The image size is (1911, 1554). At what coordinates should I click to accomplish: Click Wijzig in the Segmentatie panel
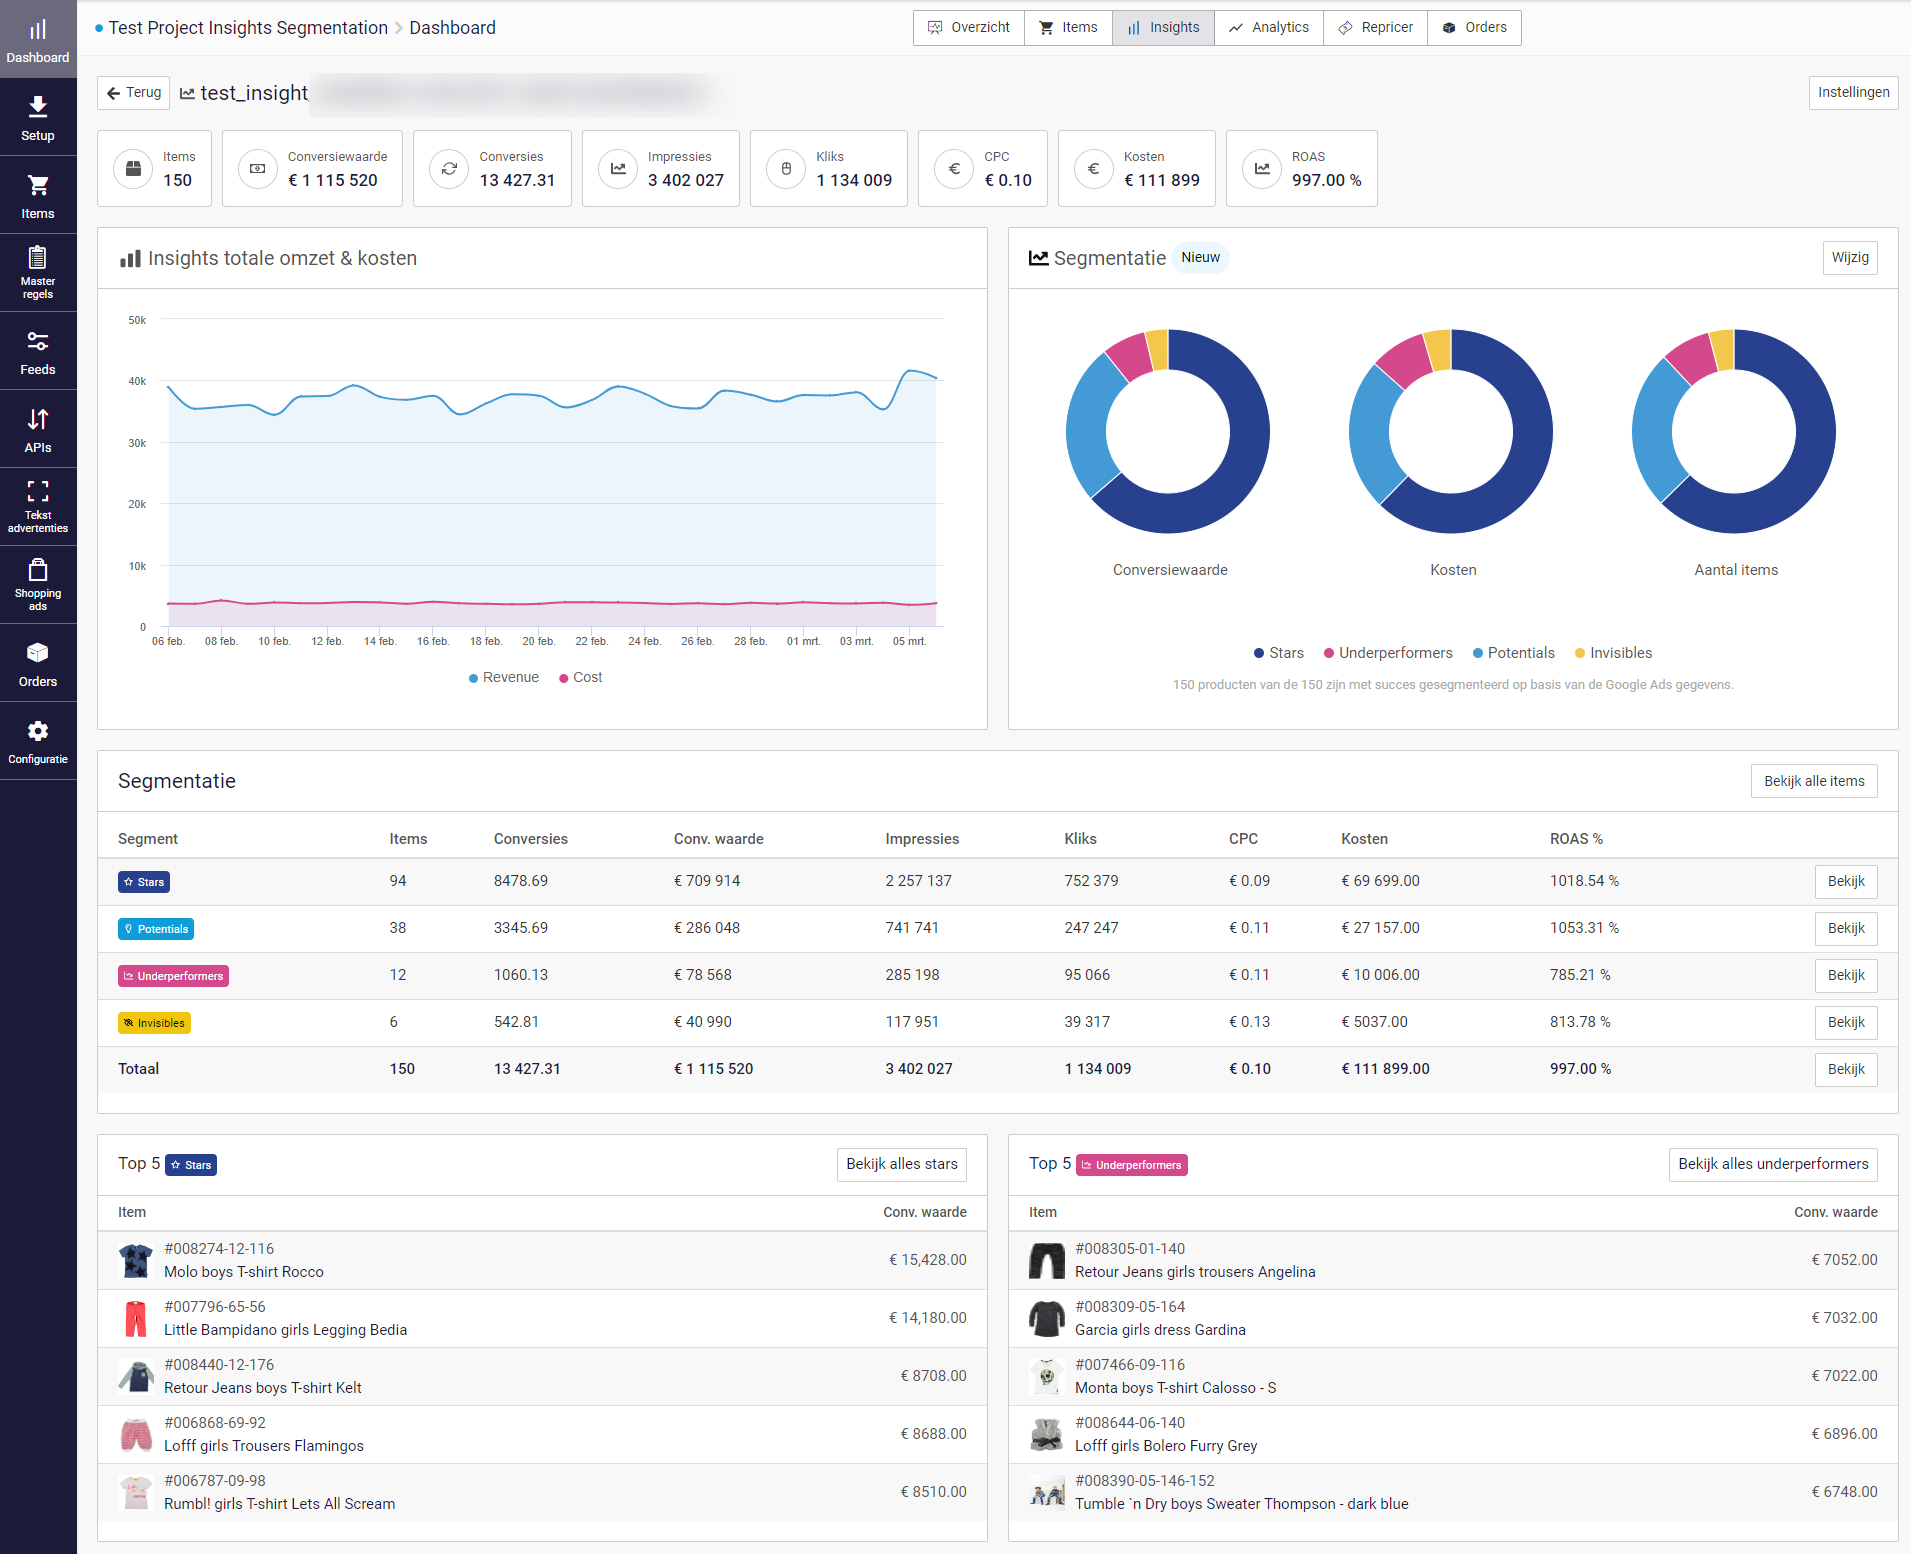point(1849,258)
